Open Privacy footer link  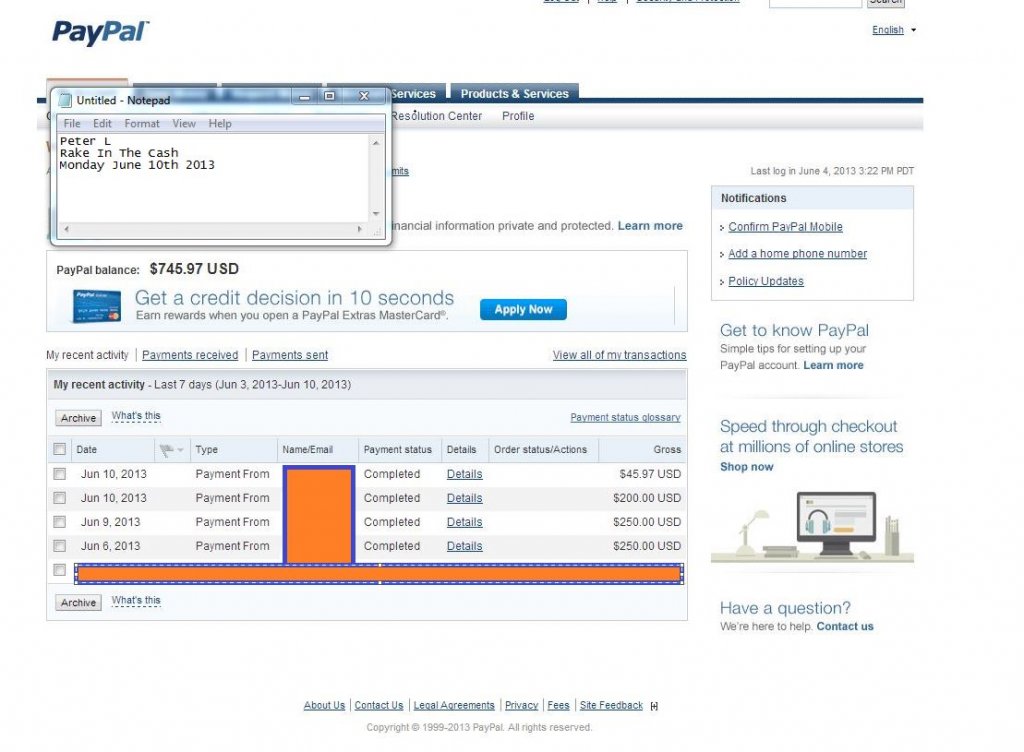coord(521,706)
